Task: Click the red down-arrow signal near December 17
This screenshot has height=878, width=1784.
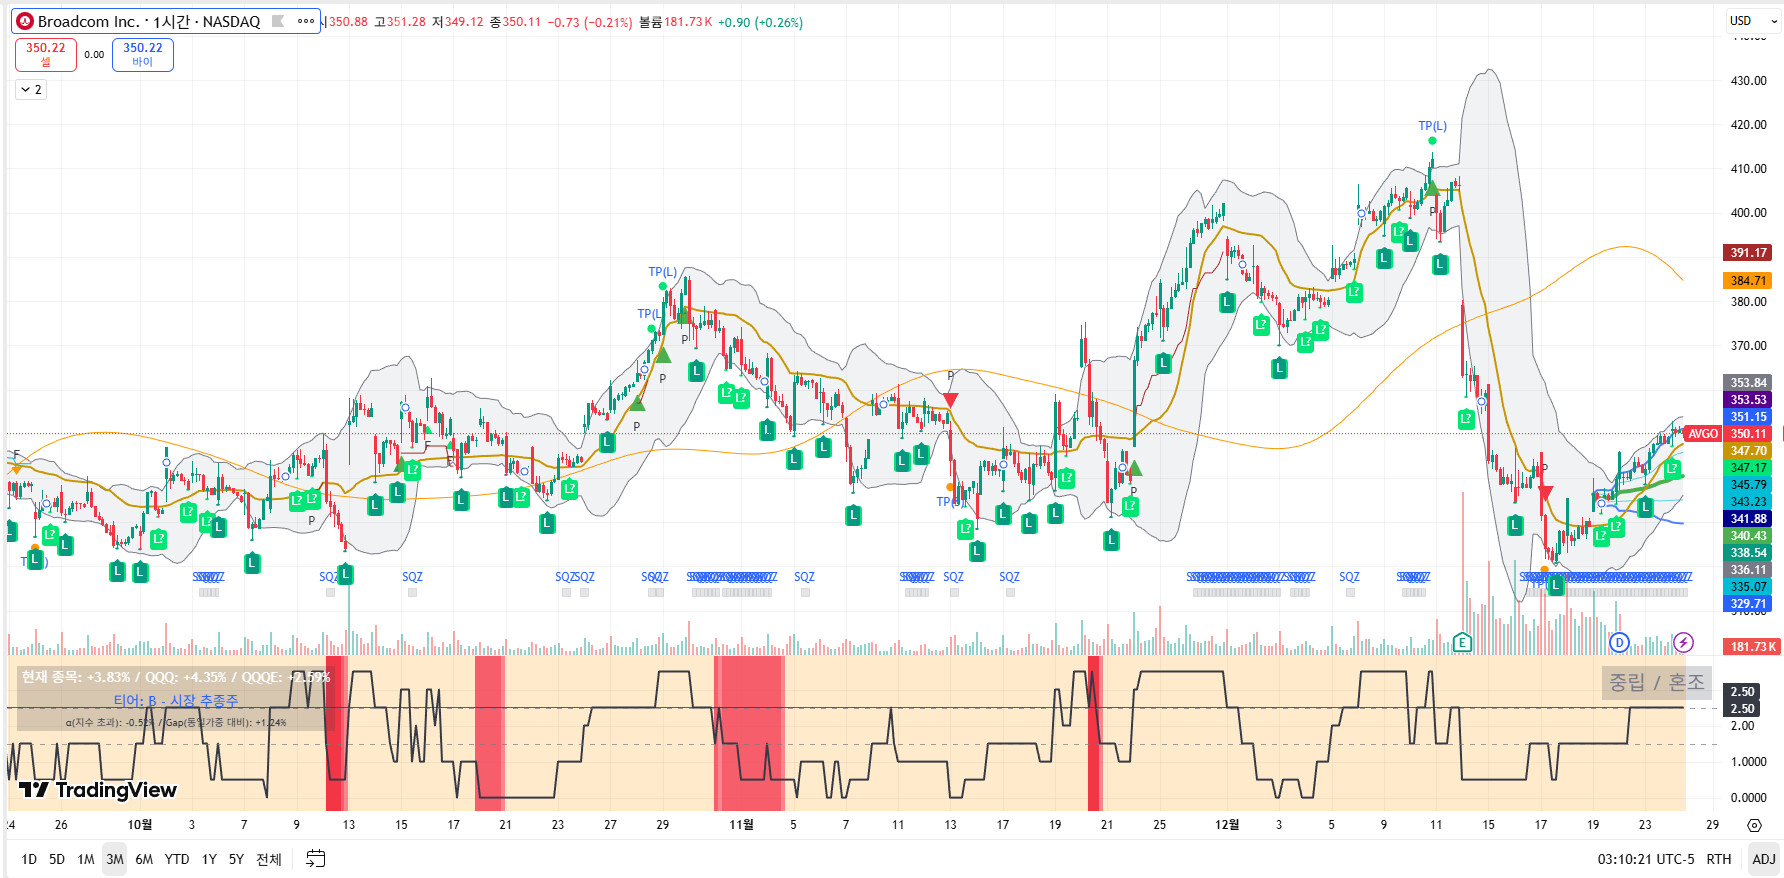Action: [x=1545, y=492]
